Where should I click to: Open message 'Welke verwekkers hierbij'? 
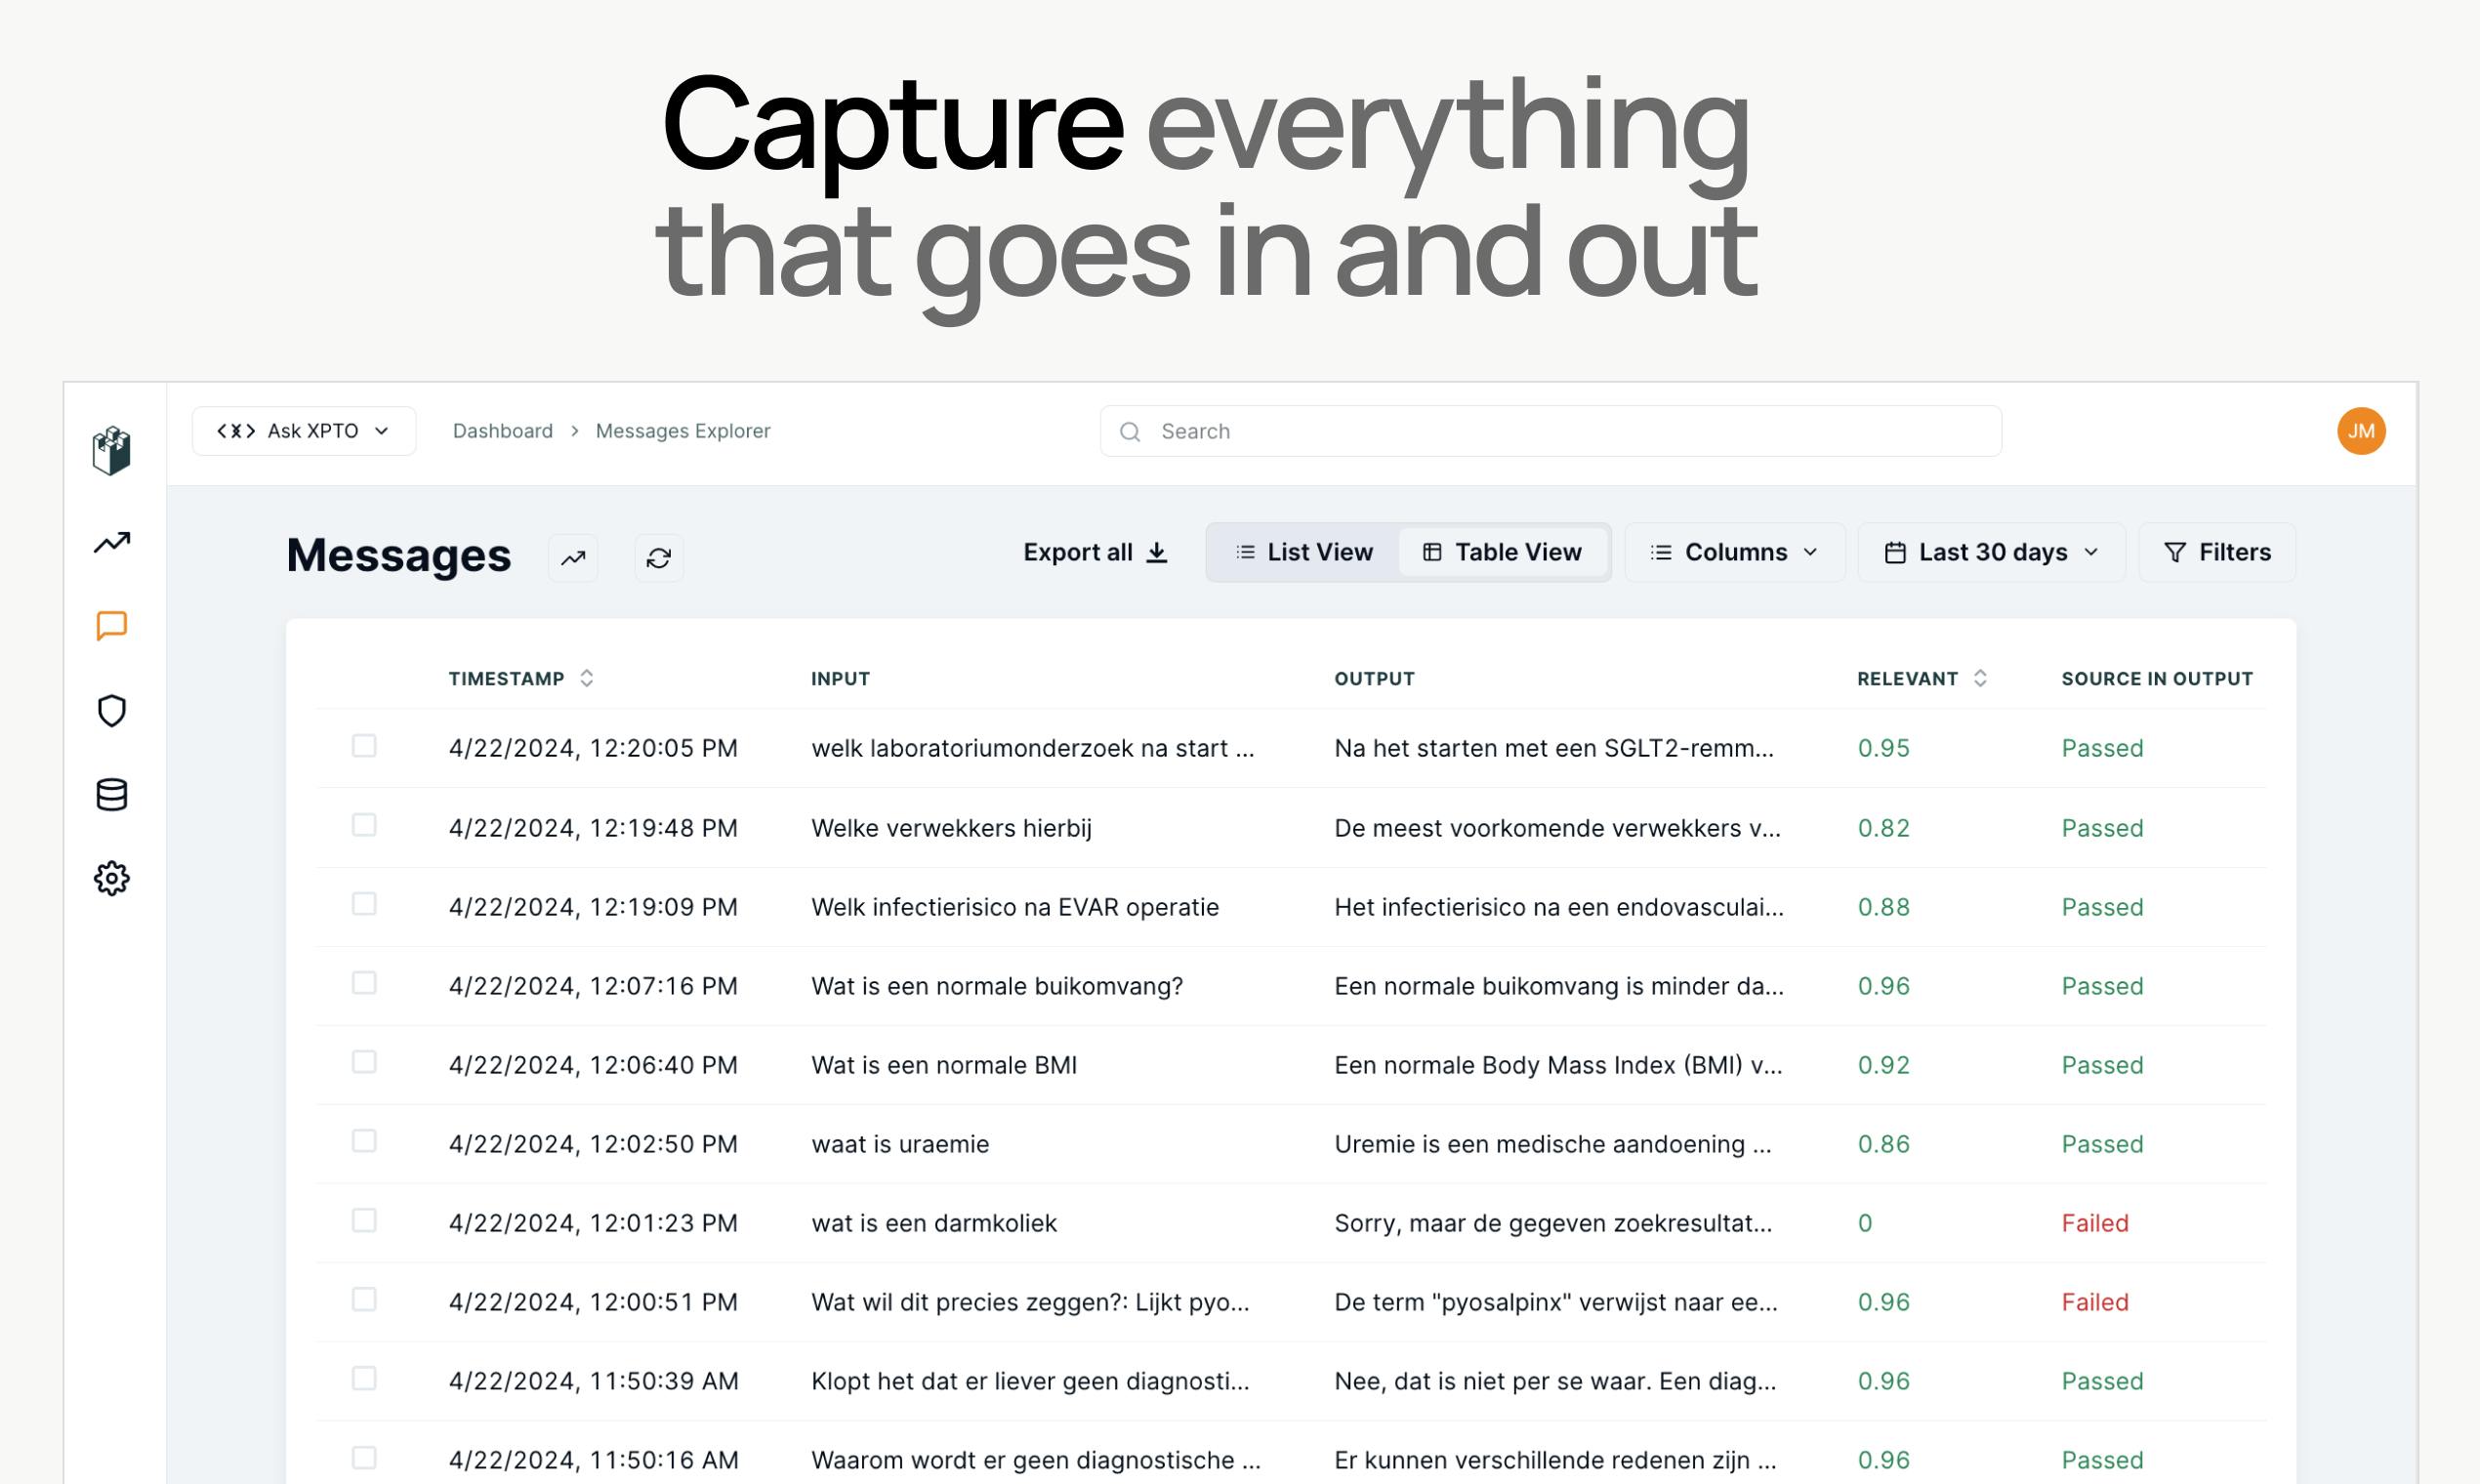951,828
